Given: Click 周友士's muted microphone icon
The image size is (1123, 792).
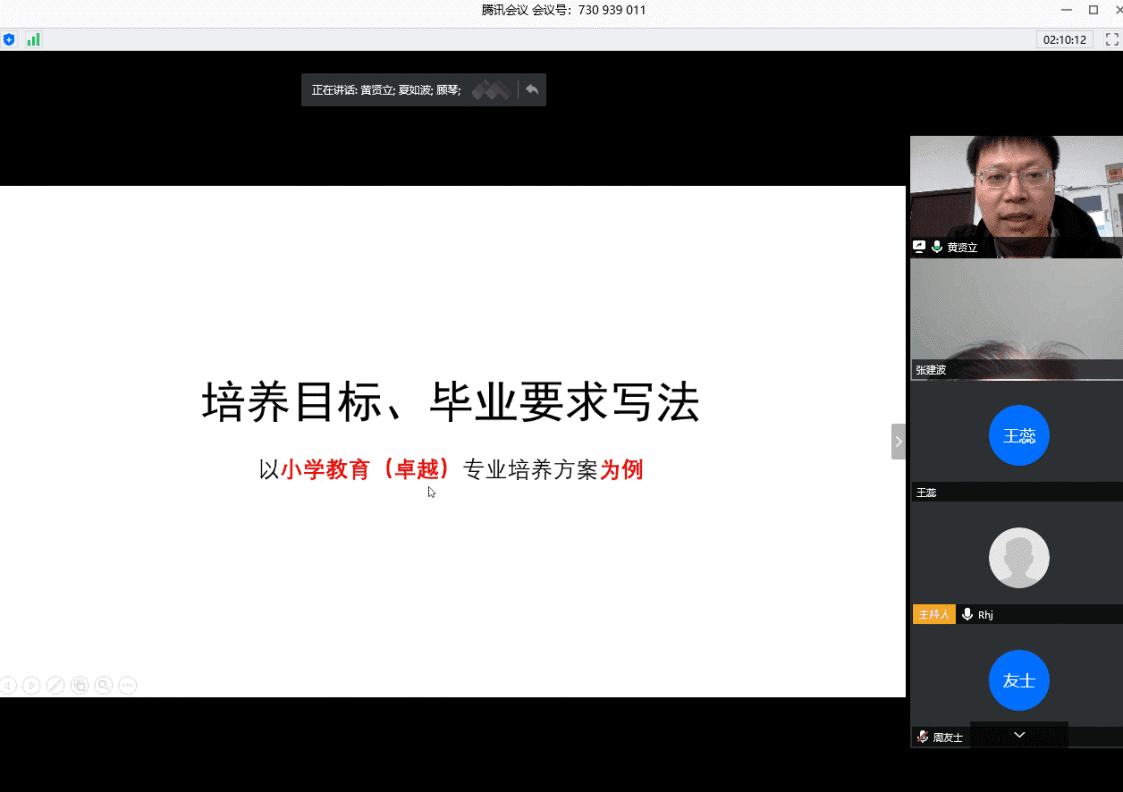Looking at the screenshot, I should click(x=922, y=737).
